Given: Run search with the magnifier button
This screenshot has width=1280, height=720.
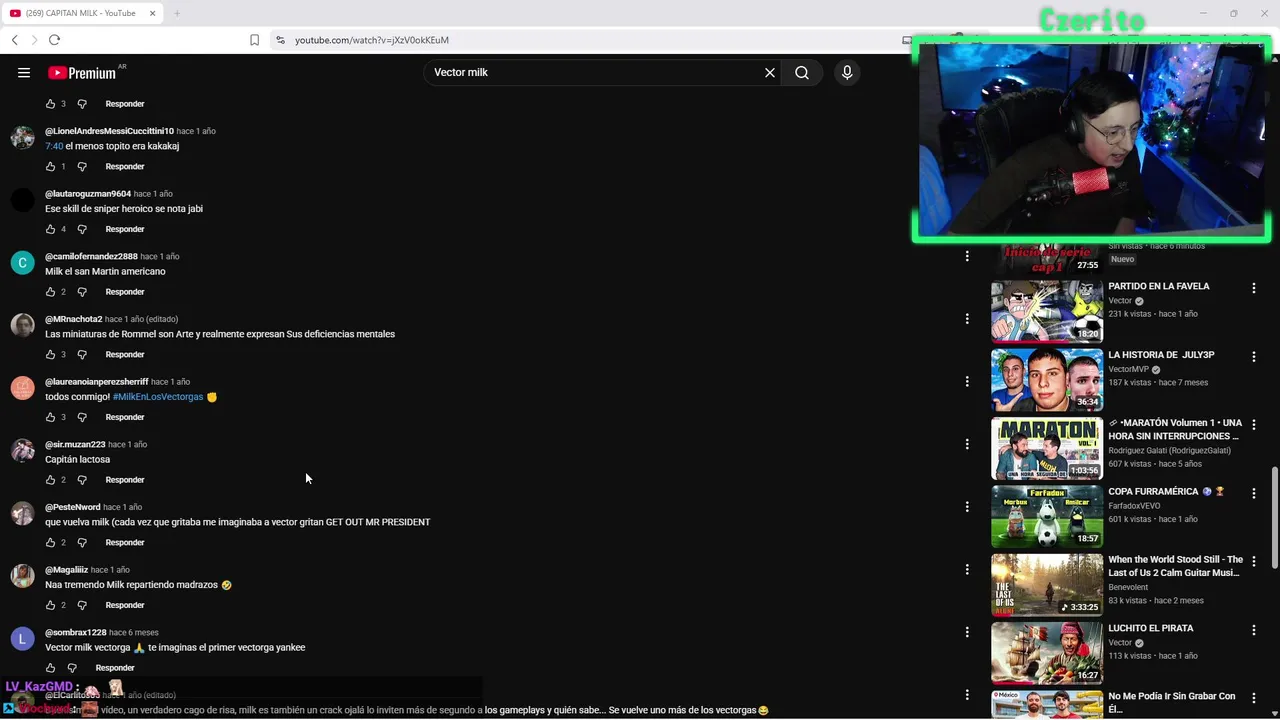Looking at the screenshot, I should pyautogui.click(x=802, y=72).
